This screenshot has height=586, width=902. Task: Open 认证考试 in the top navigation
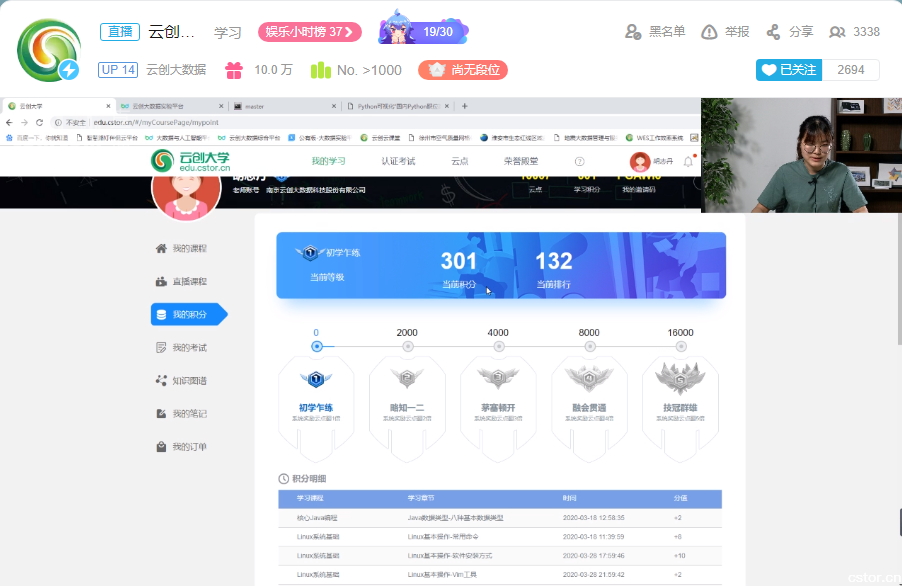tap(398, 161)
